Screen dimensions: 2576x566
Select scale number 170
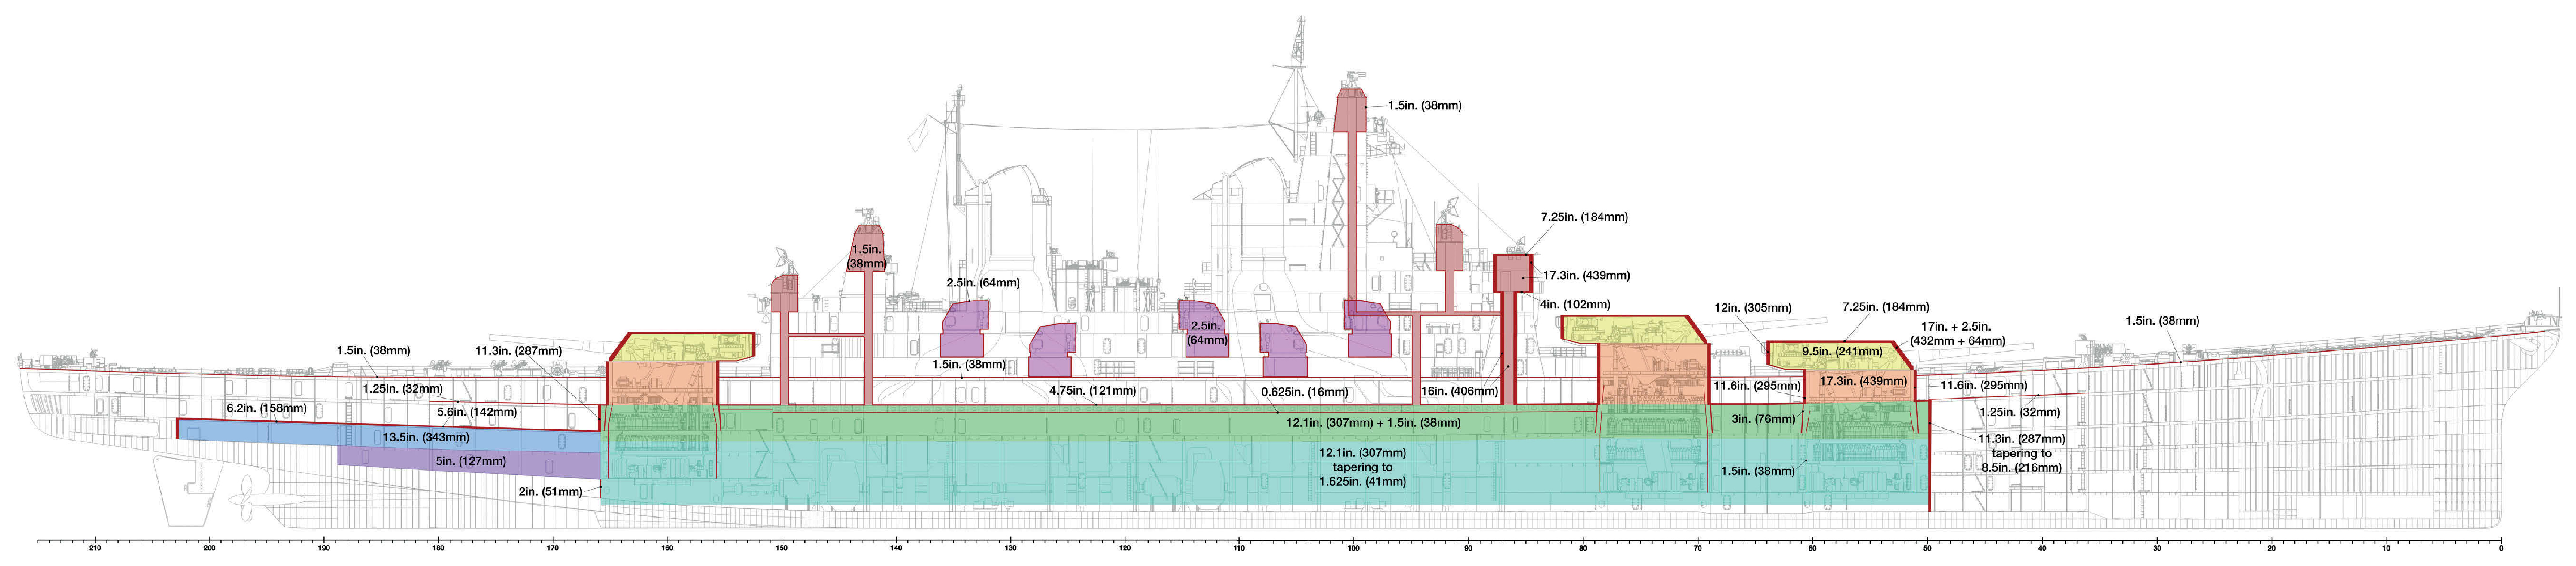[x=553, y=548]
